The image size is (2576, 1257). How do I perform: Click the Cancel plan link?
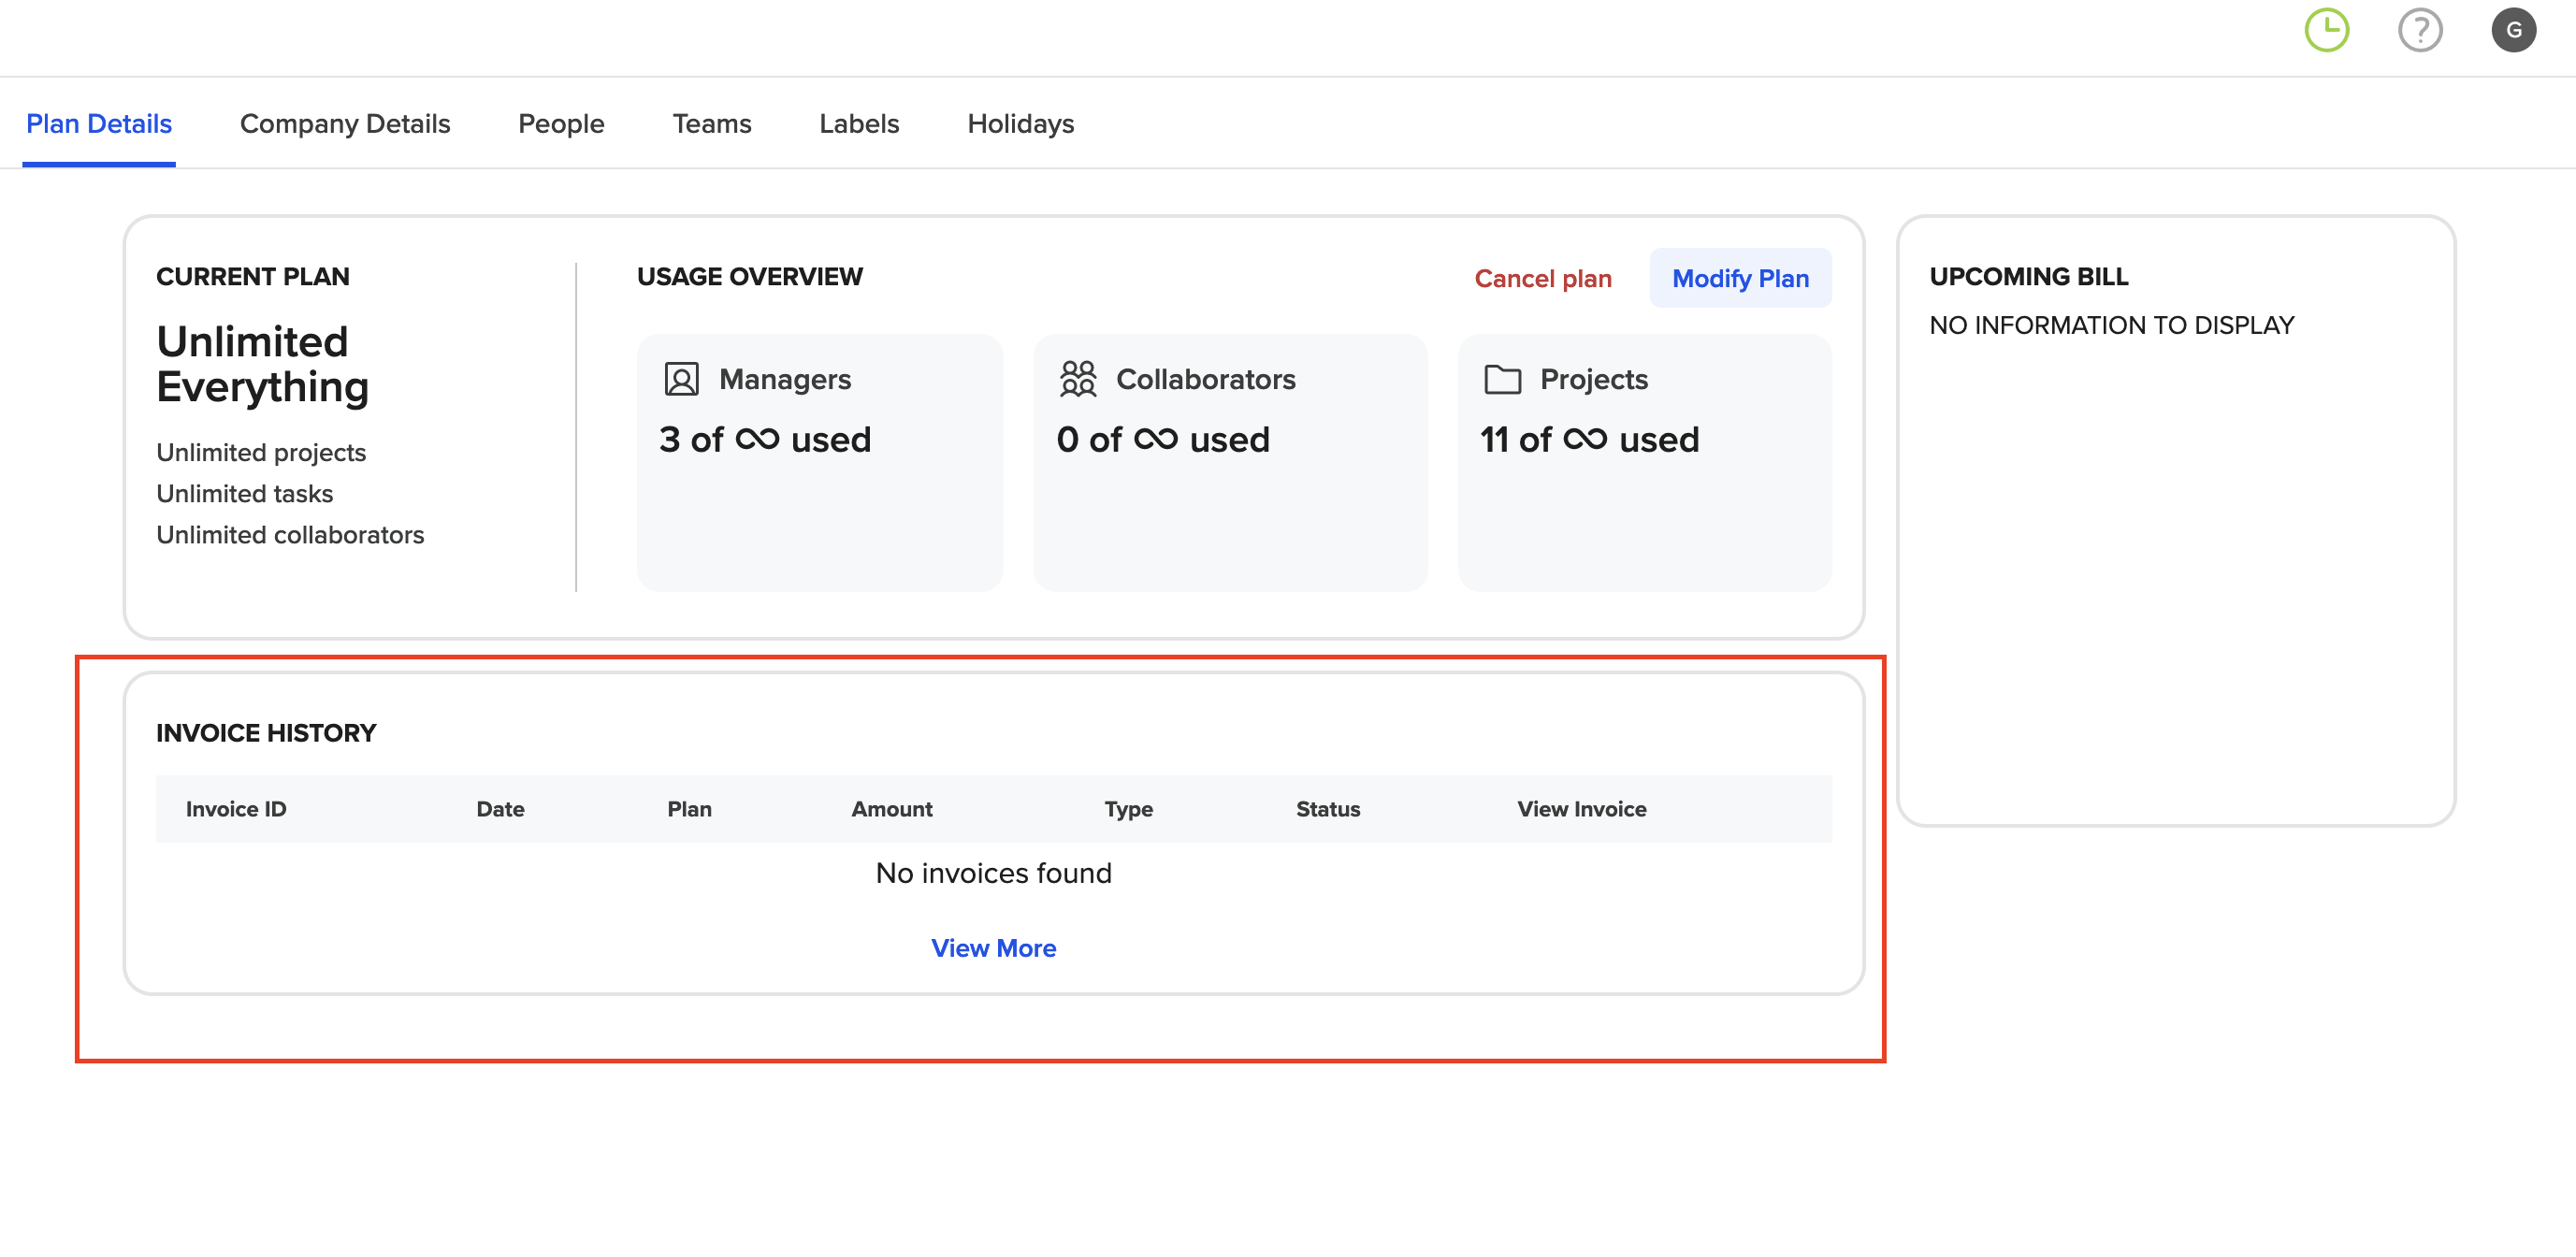[x=1542, y=279]
